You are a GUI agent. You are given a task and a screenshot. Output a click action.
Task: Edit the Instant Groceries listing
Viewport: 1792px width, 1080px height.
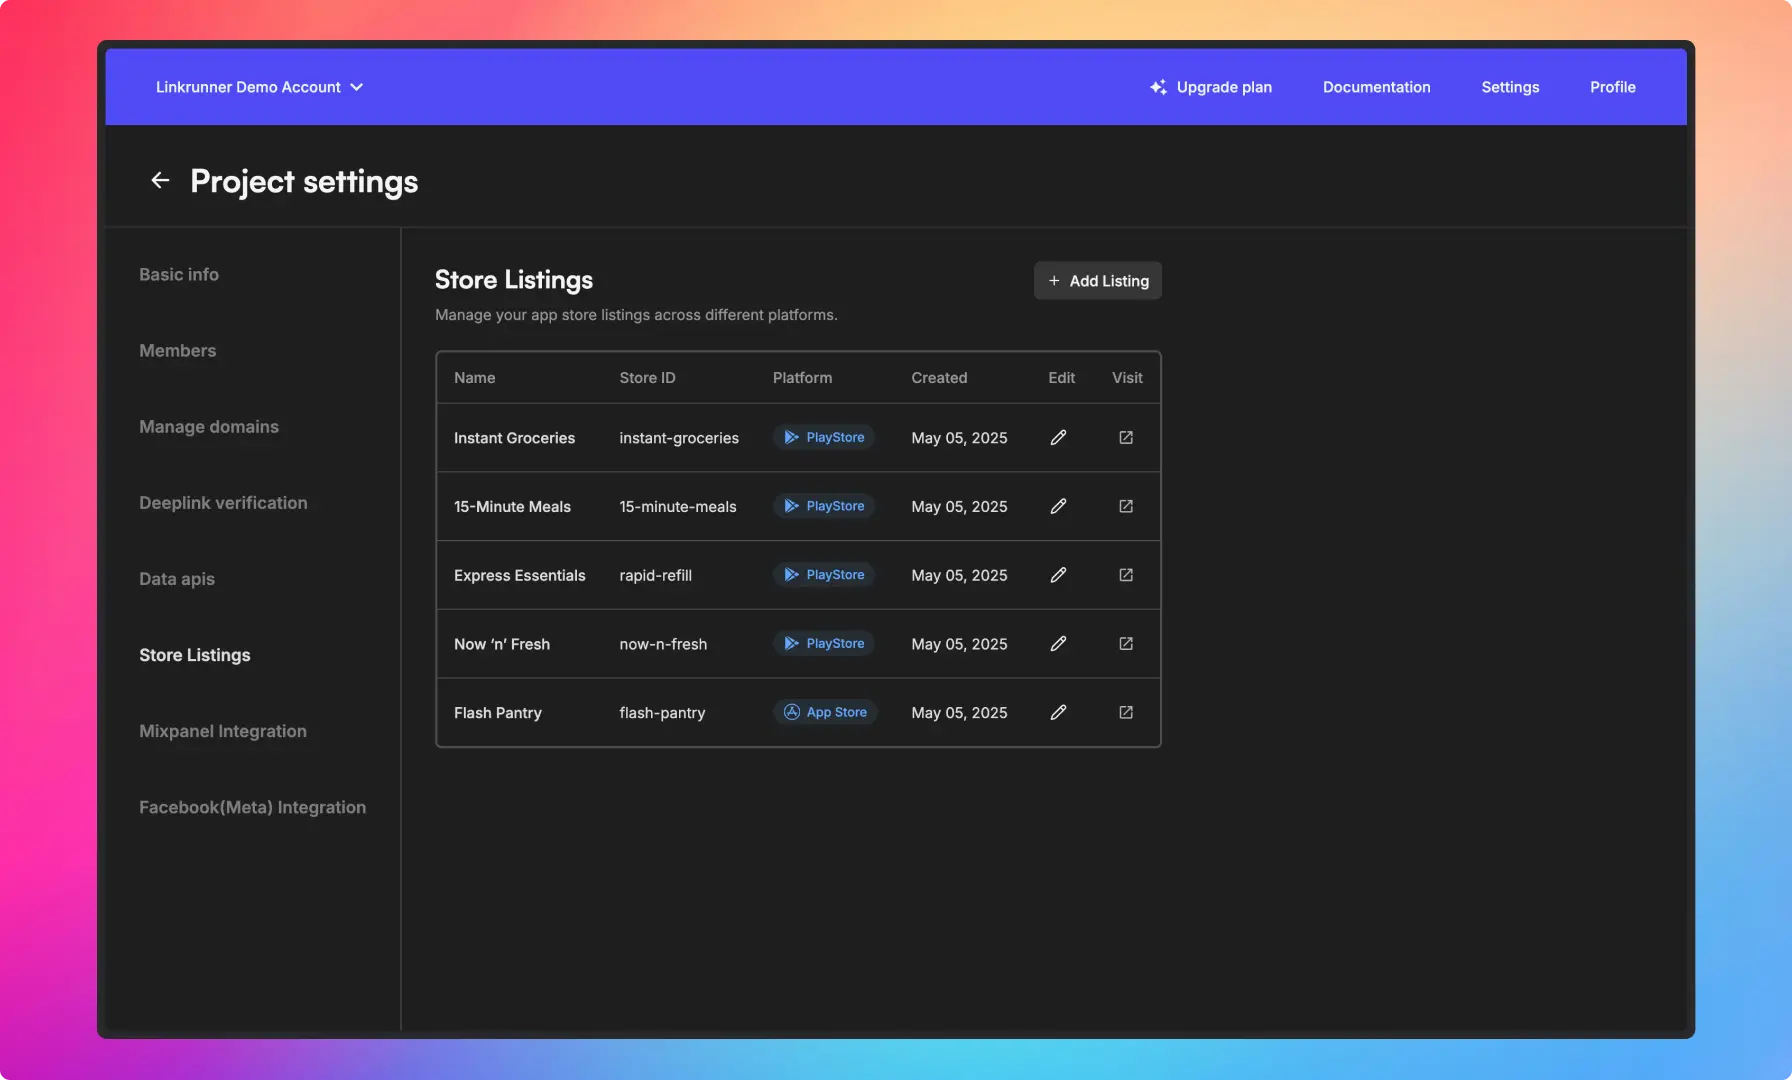1058,437
